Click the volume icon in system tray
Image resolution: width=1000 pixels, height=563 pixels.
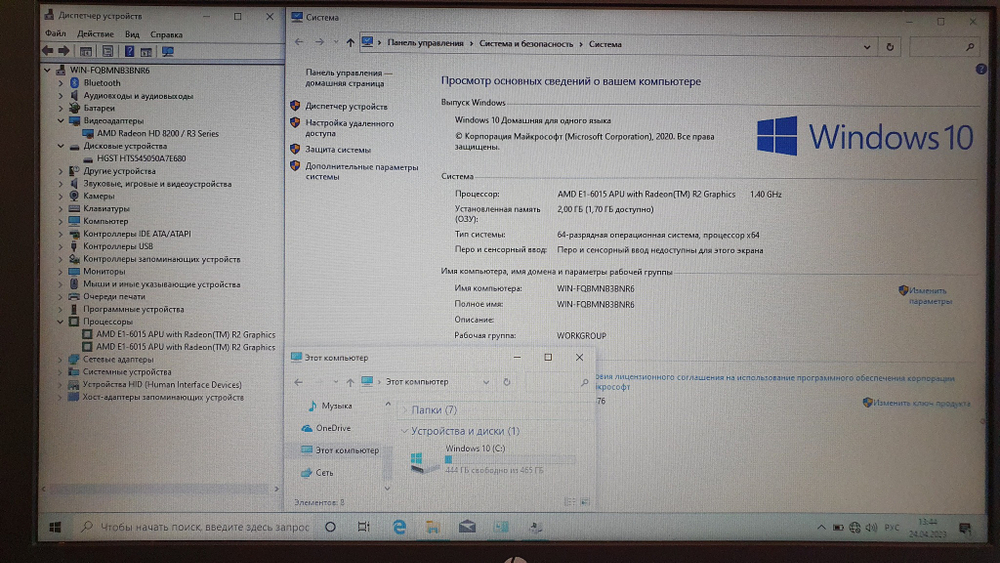[x=871, y=527]
